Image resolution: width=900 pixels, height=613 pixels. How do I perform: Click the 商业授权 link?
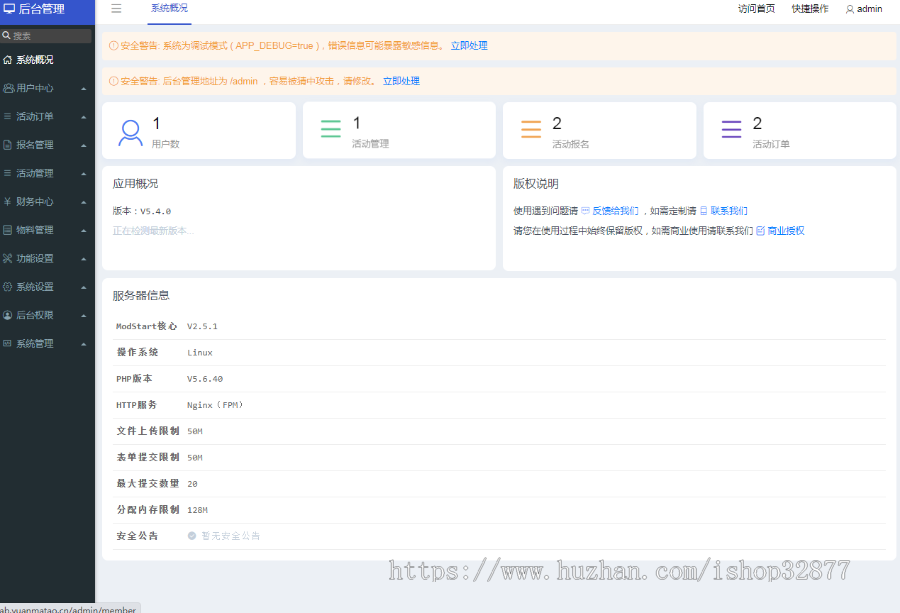pos(786,231)
